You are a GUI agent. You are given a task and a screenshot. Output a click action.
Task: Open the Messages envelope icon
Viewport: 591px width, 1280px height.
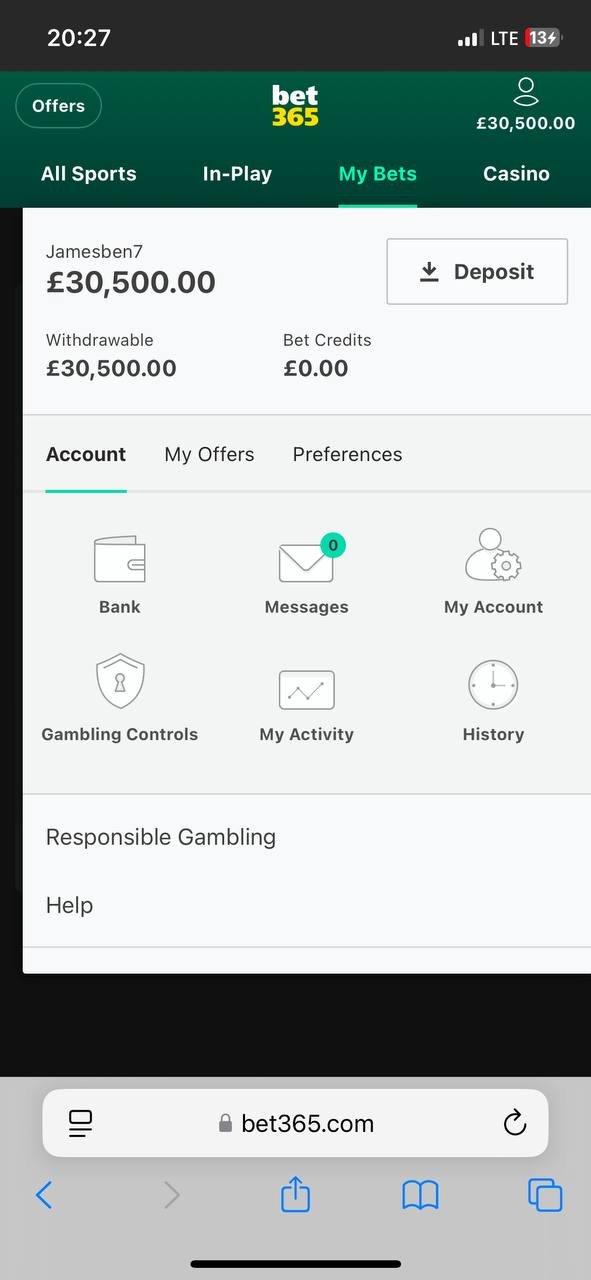pyautogui.click(x=306, y=560)
